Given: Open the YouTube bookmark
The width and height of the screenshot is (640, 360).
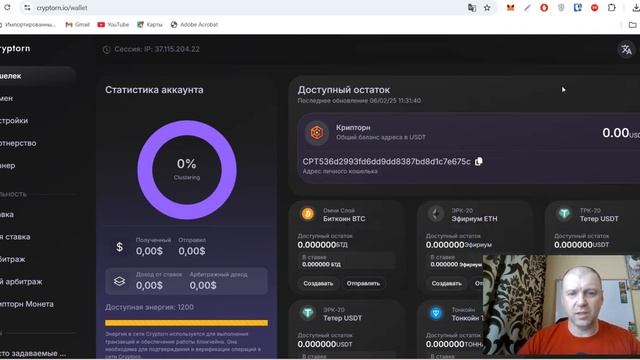Looking at the screenshot, I should pos(113,24).
